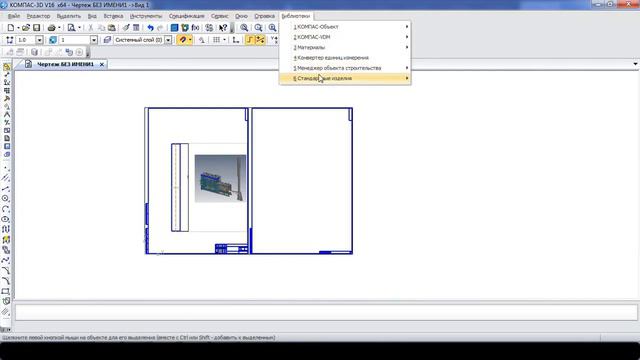Select the Line segment tool in left panel
The image size is (640, 360).
point(6,188)
